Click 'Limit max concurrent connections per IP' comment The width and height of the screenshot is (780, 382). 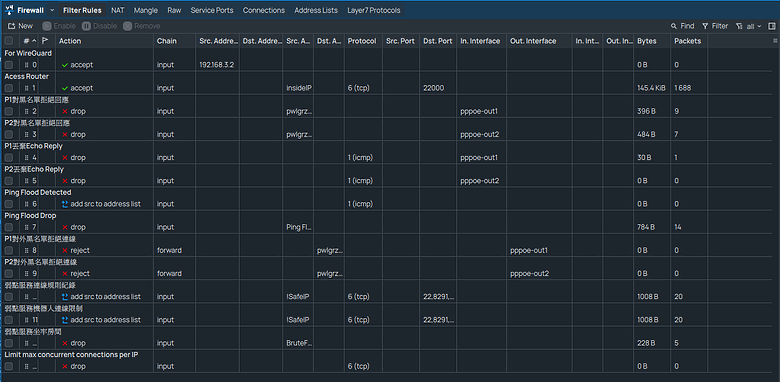click(71, 355)
